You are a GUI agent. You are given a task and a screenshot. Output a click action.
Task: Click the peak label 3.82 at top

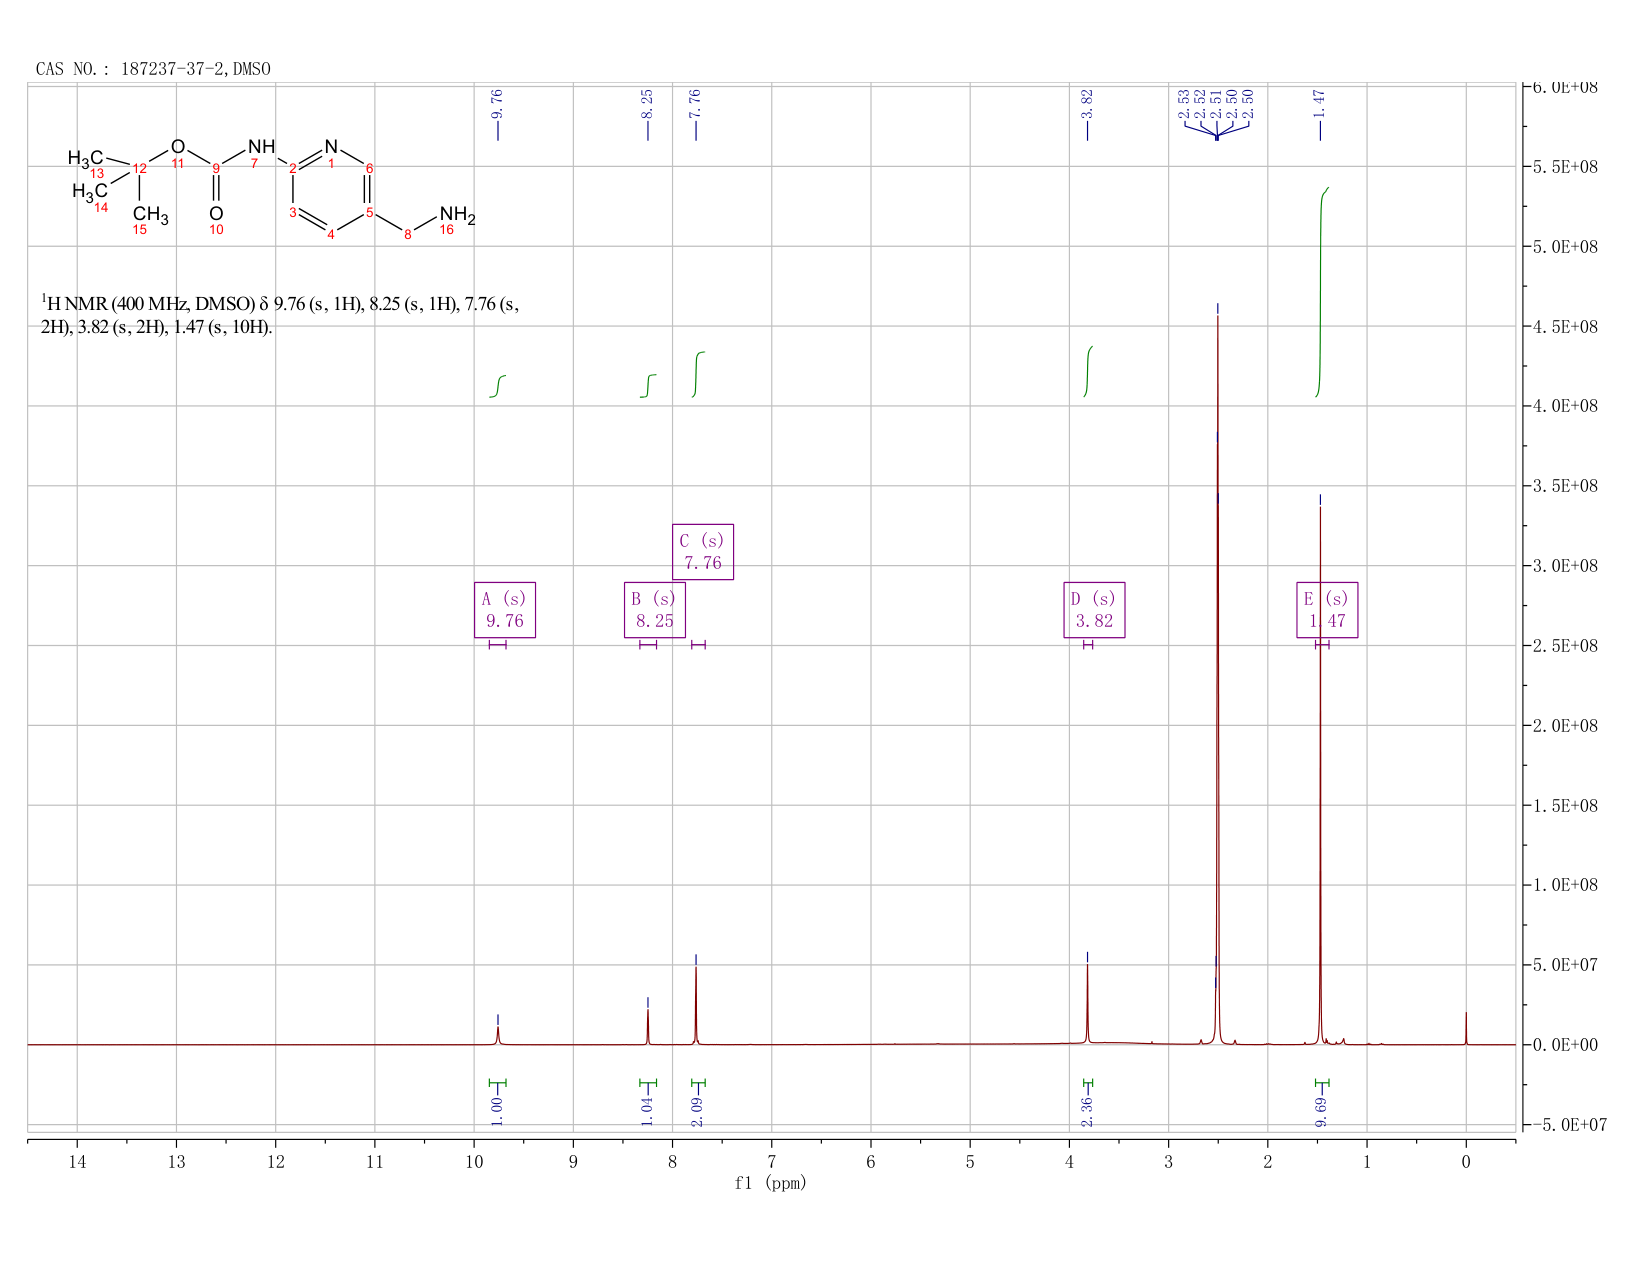coord(1088,102)
